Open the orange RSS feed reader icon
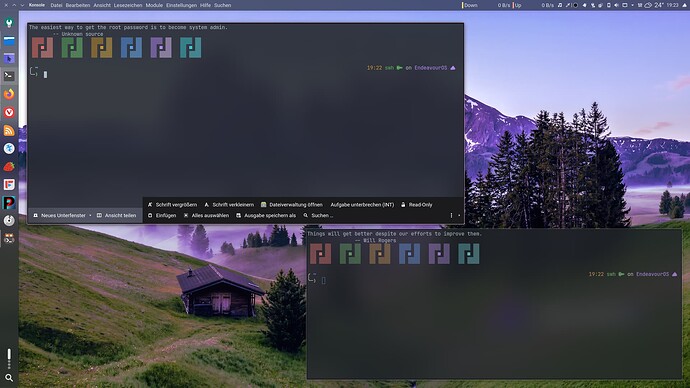Image resolution: width=690 pixels, height=388 pixels. [9, 130]
